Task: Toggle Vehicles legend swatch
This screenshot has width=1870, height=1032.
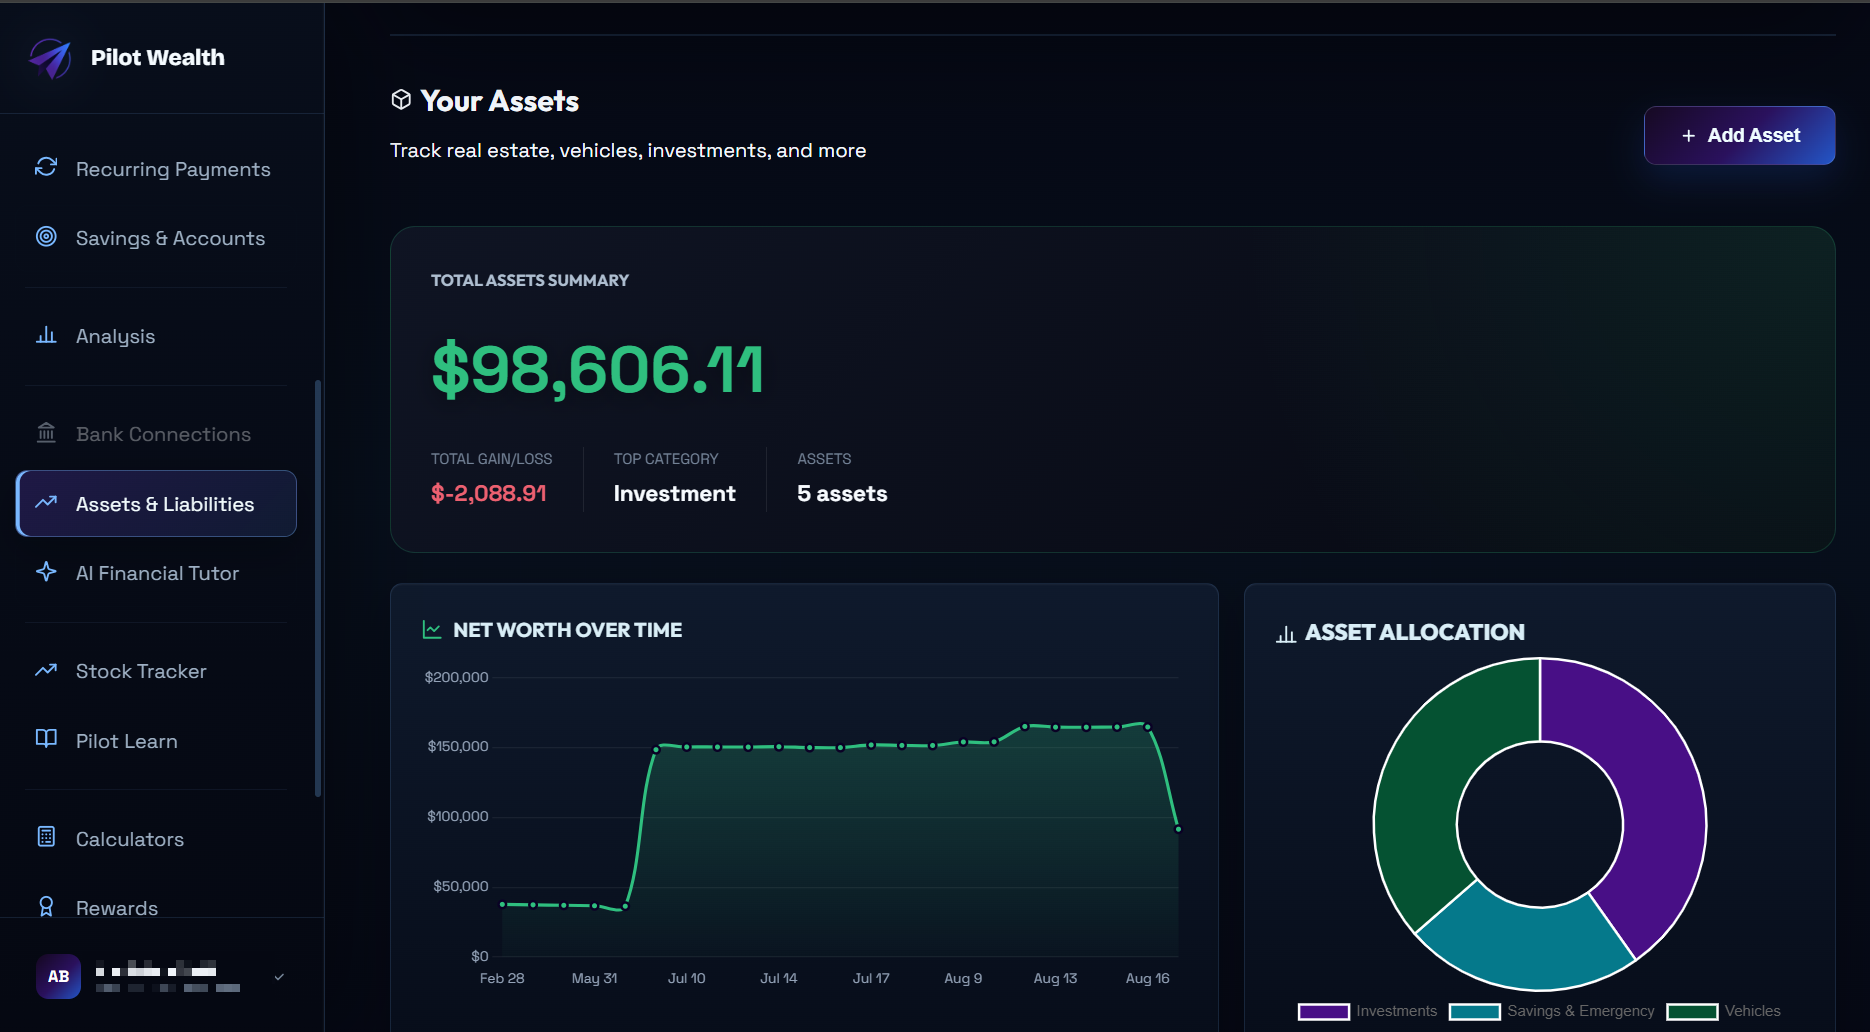Action: tap(1692, 1011)
